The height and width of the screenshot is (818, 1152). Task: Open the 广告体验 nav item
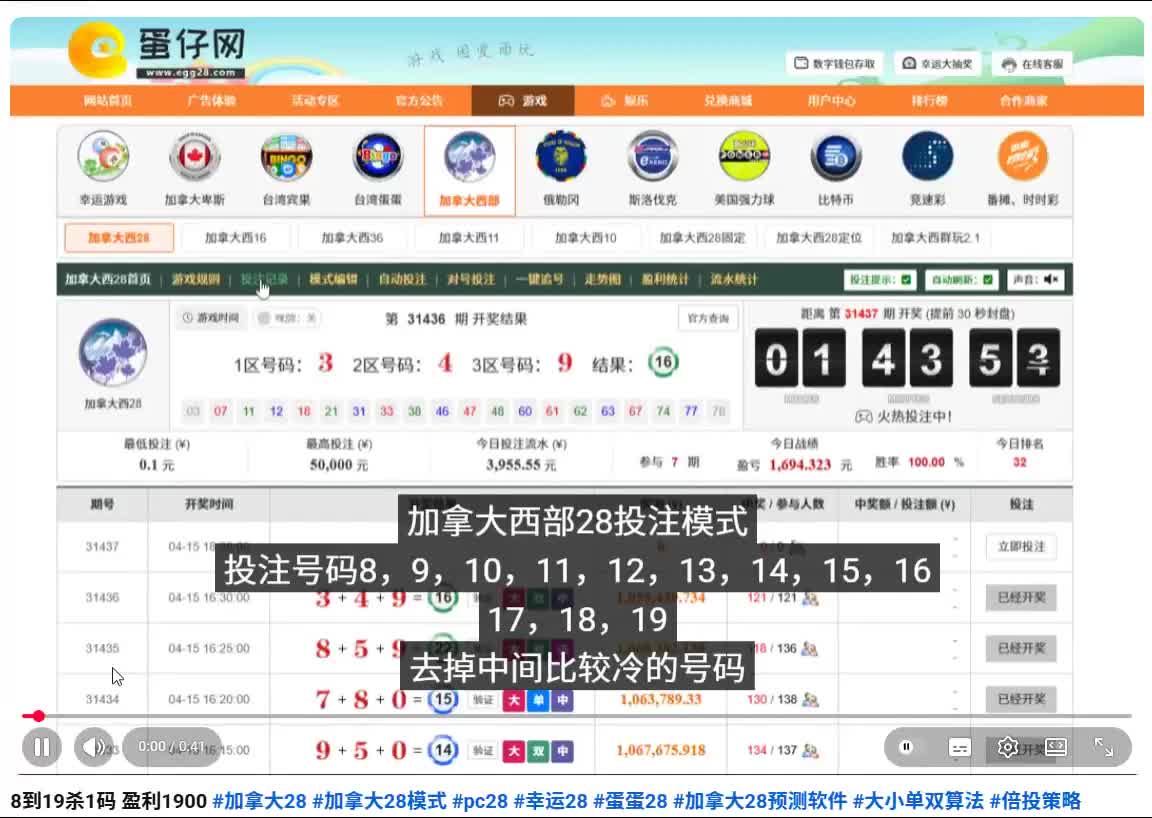[x=212, y=101]
